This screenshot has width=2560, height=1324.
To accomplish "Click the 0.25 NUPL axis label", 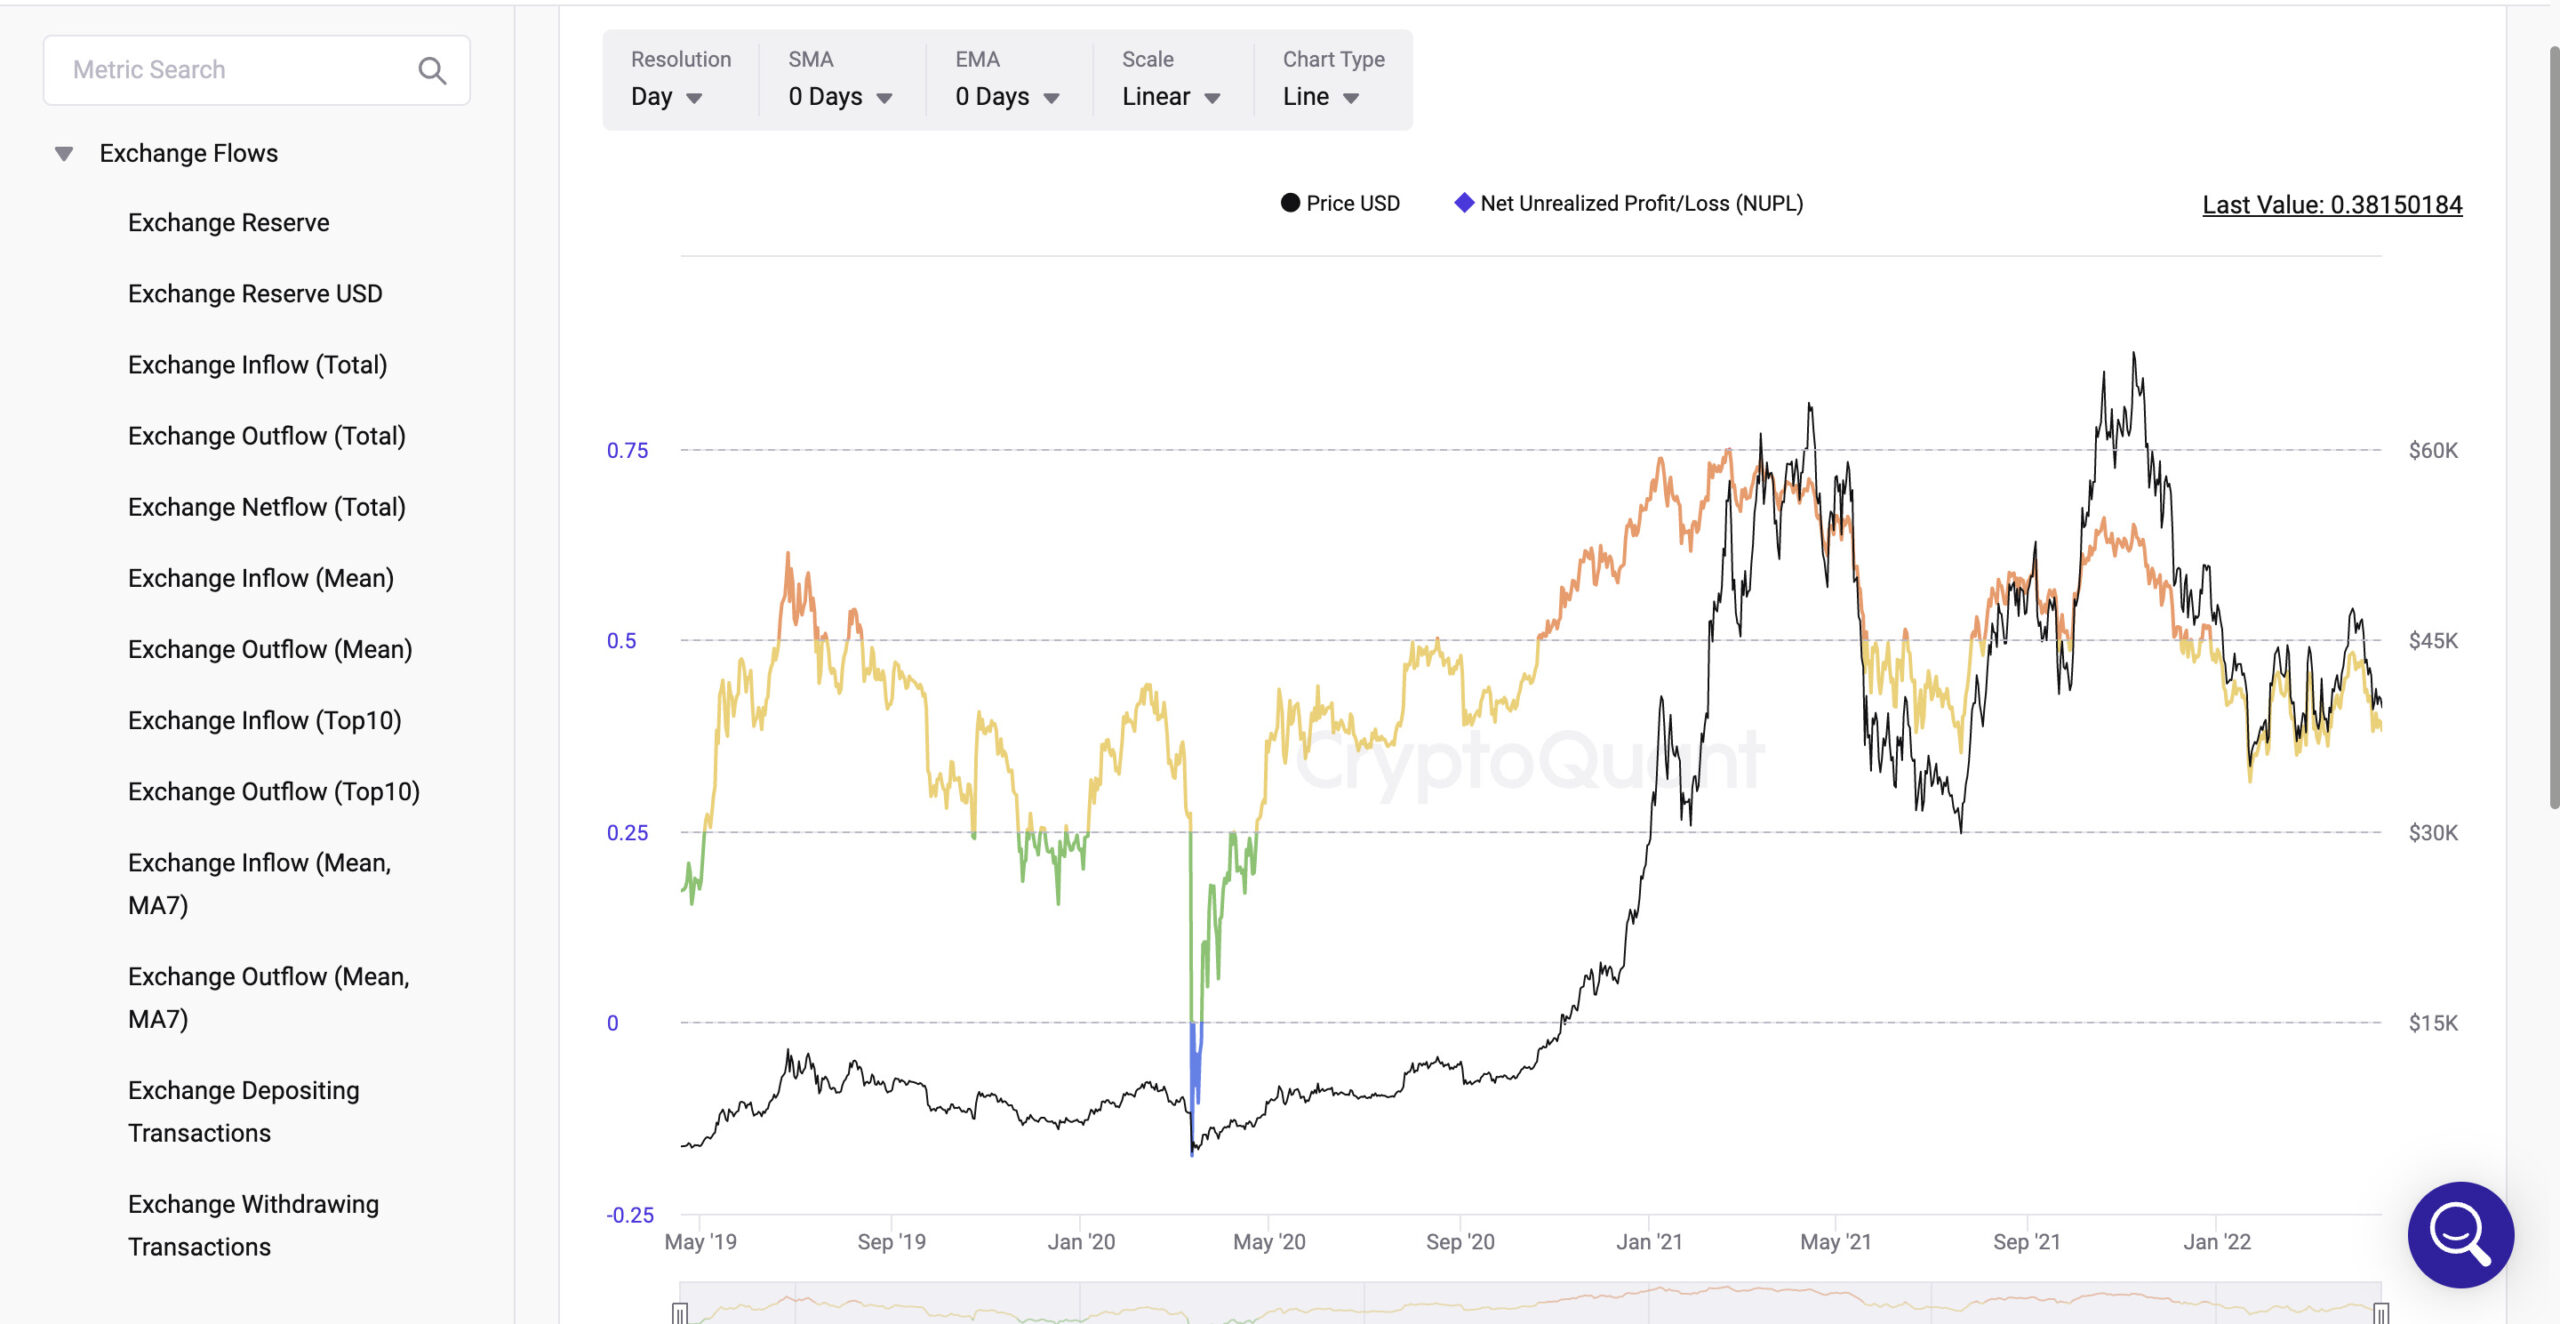I will point(628,833).
